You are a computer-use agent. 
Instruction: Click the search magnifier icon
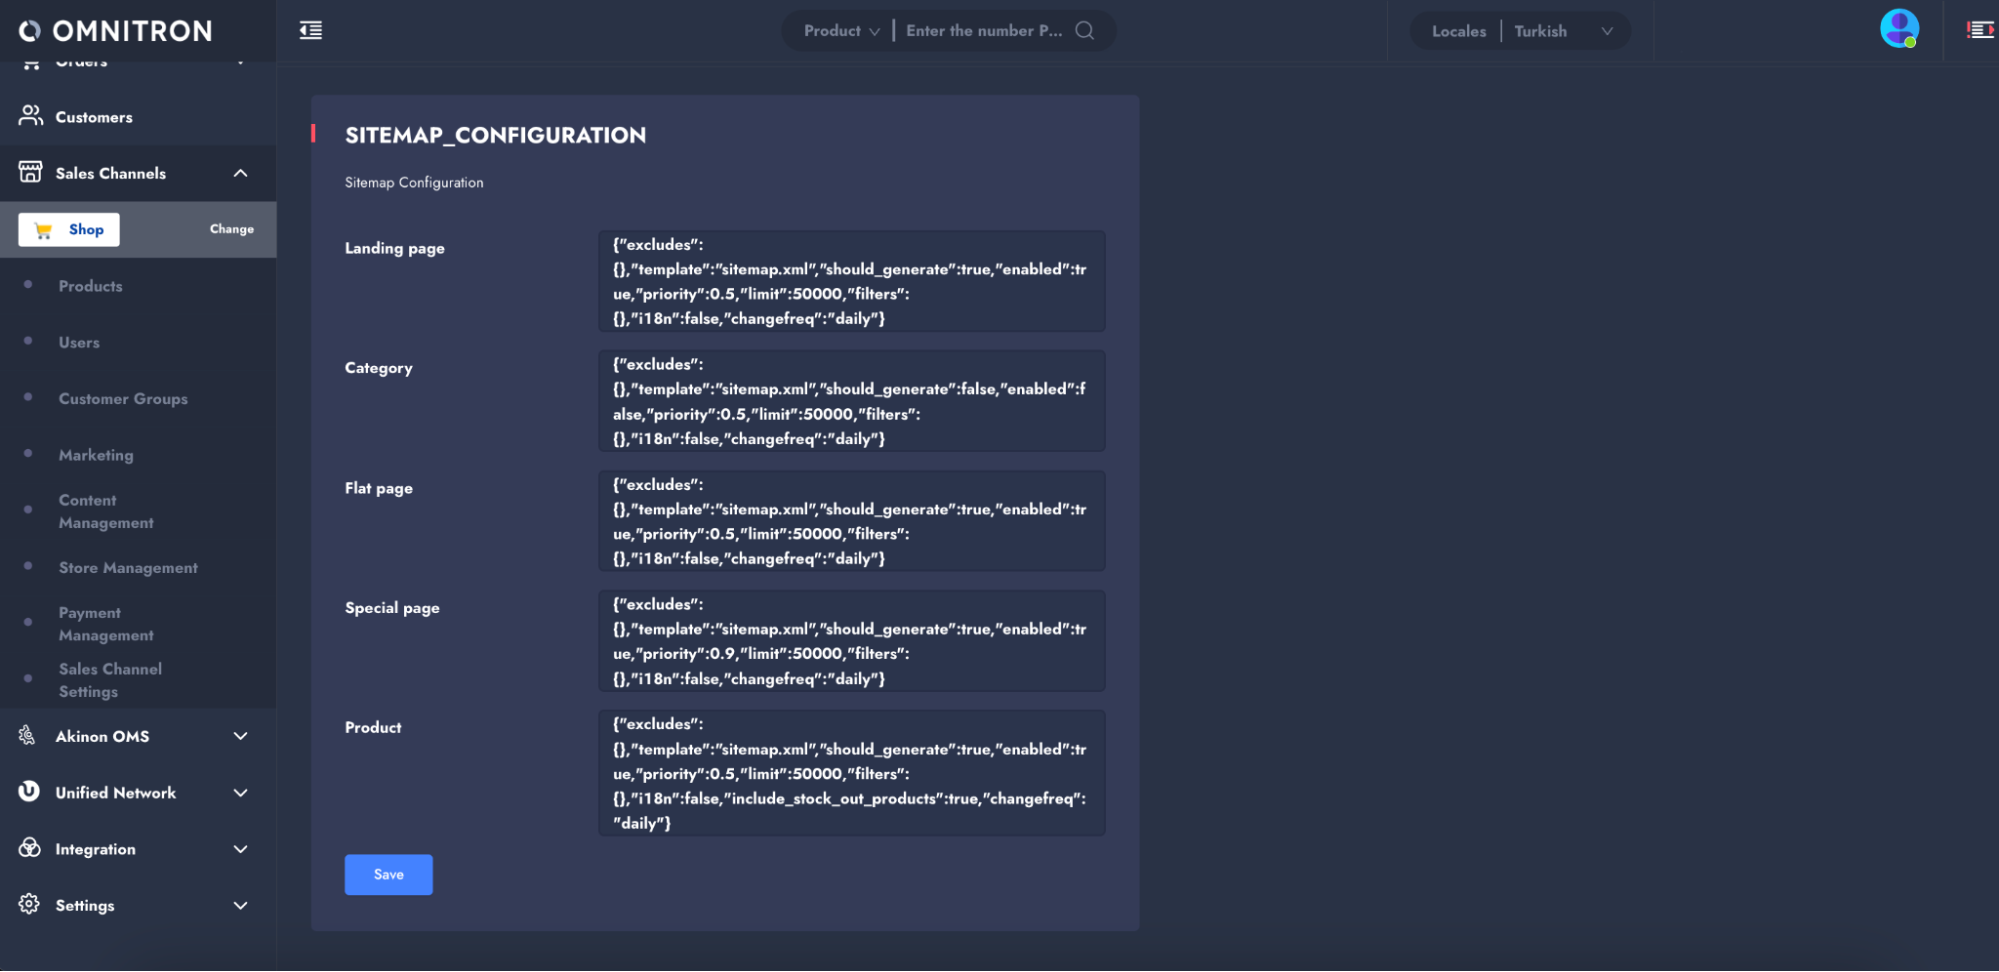(x=1085, y=31)
